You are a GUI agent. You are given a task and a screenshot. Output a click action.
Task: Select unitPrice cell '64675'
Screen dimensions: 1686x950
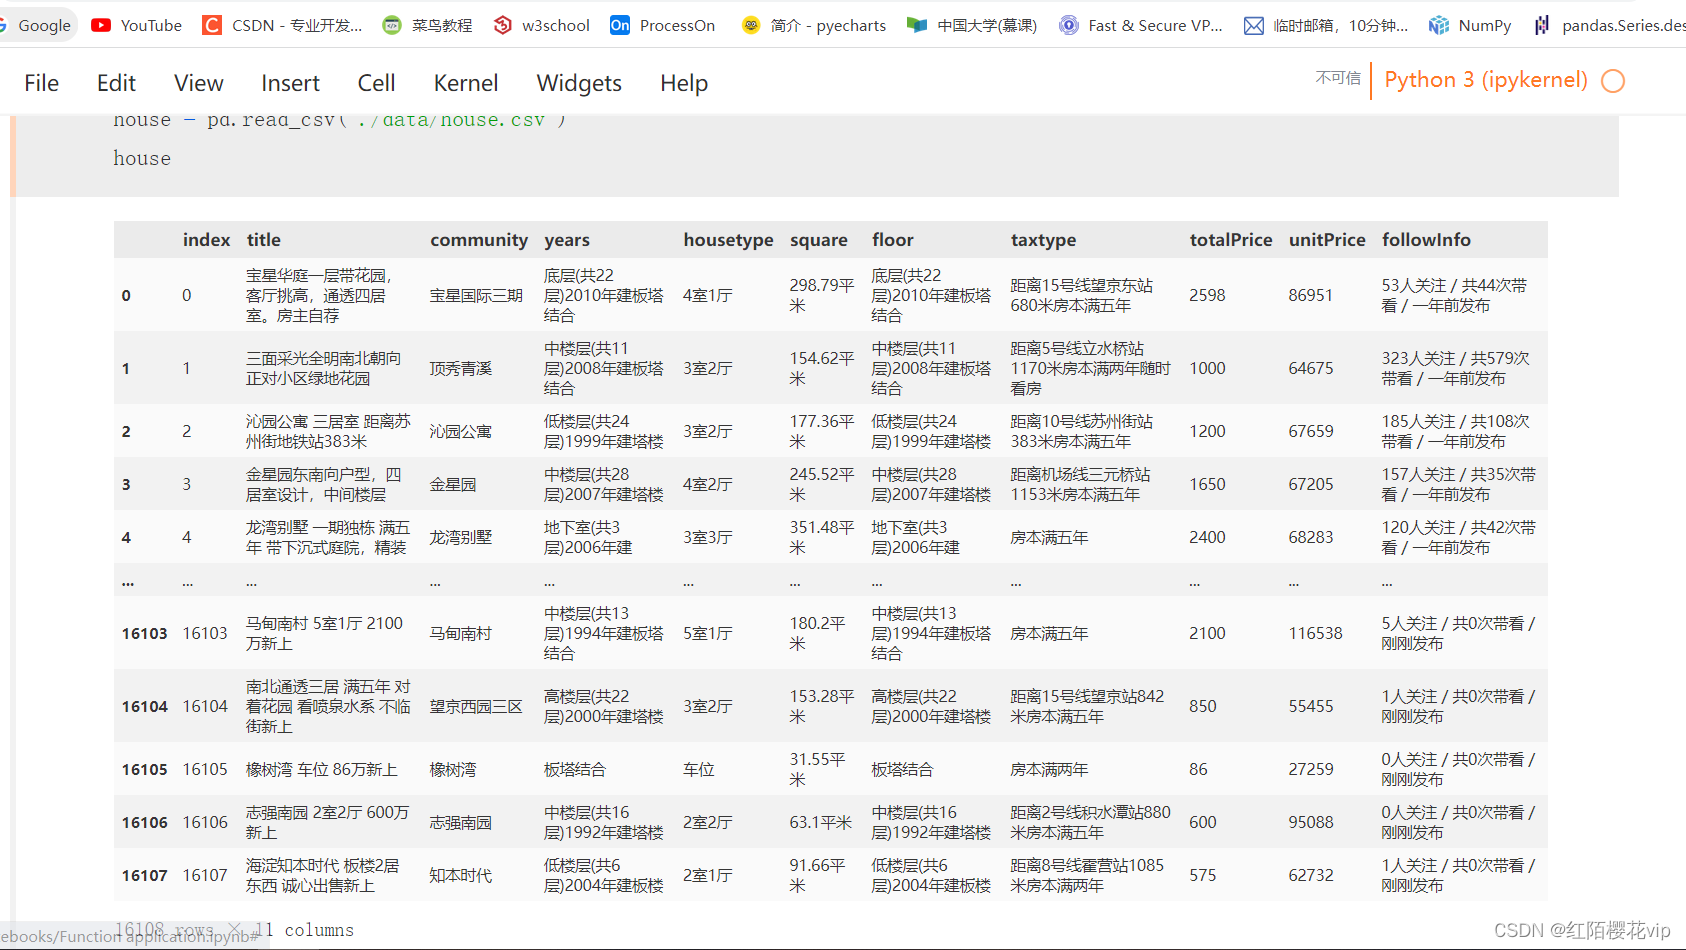[1310, 368]
